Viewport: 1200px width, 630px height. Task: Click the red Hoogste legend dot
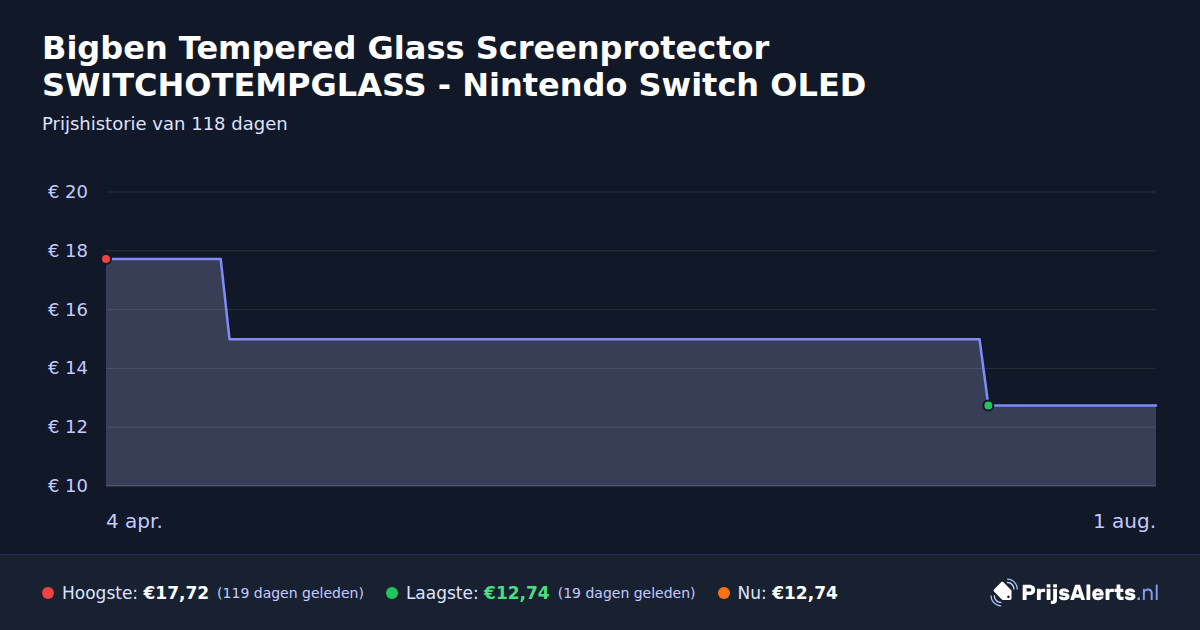point(48,593)
